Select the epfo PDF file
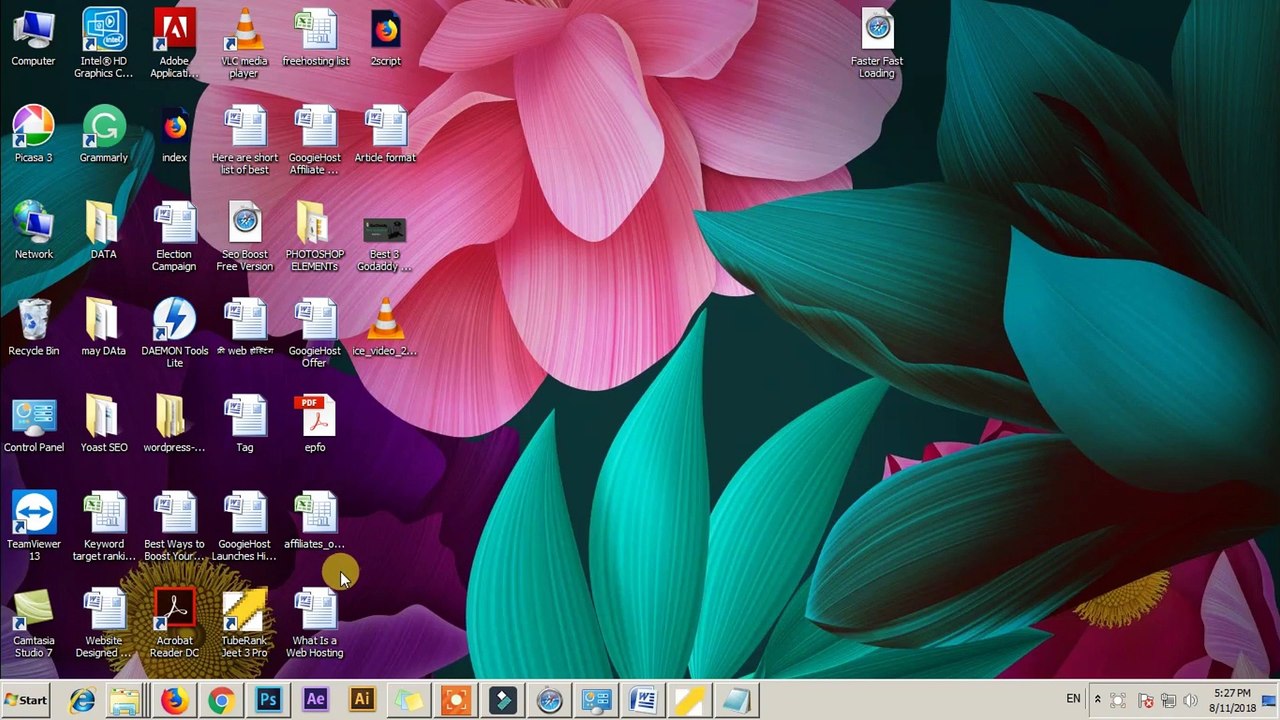The height and width of the screenshot is (720, 1280). coord(315,425)
